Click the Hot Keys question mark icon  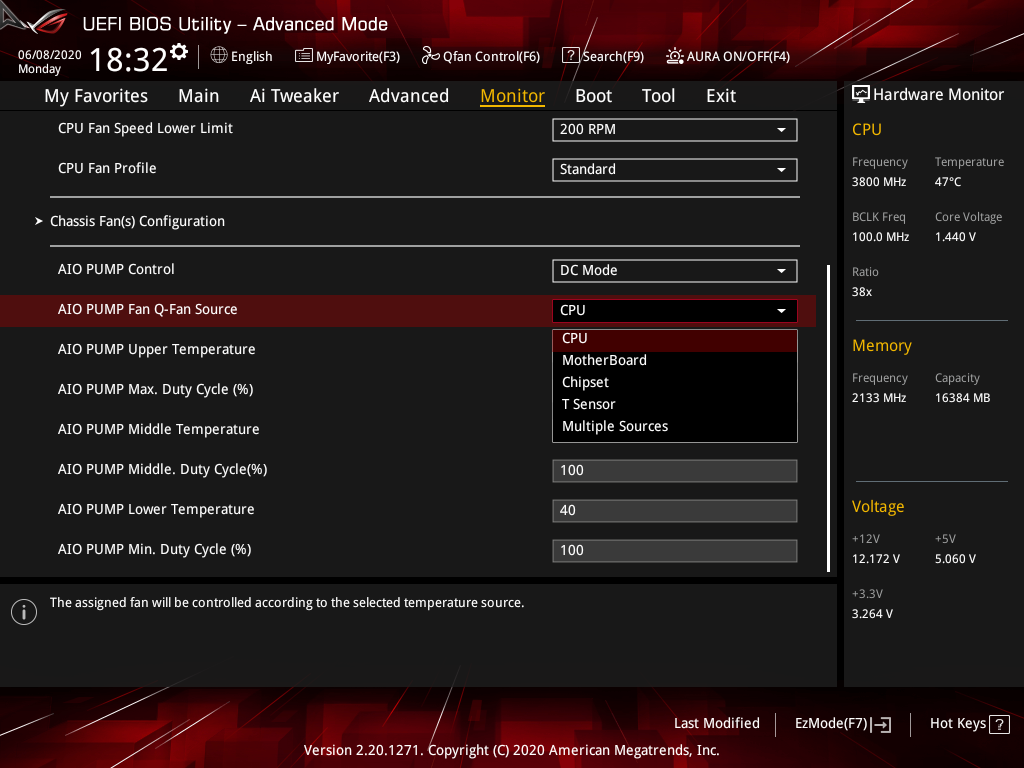[999, 724]
